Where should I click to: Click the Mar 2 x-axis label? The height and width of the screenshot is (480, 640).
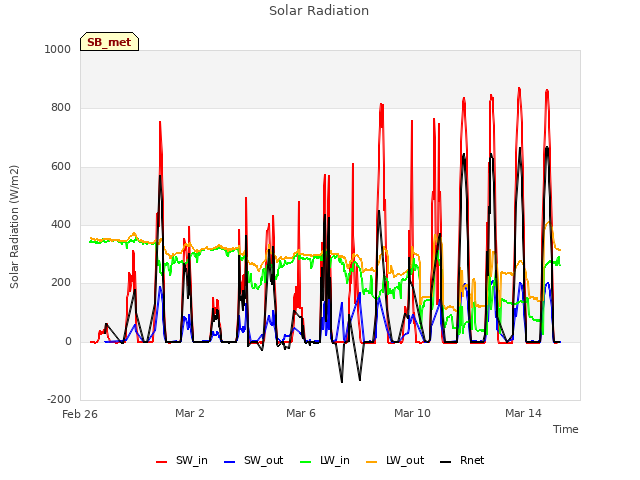(190, 413)
